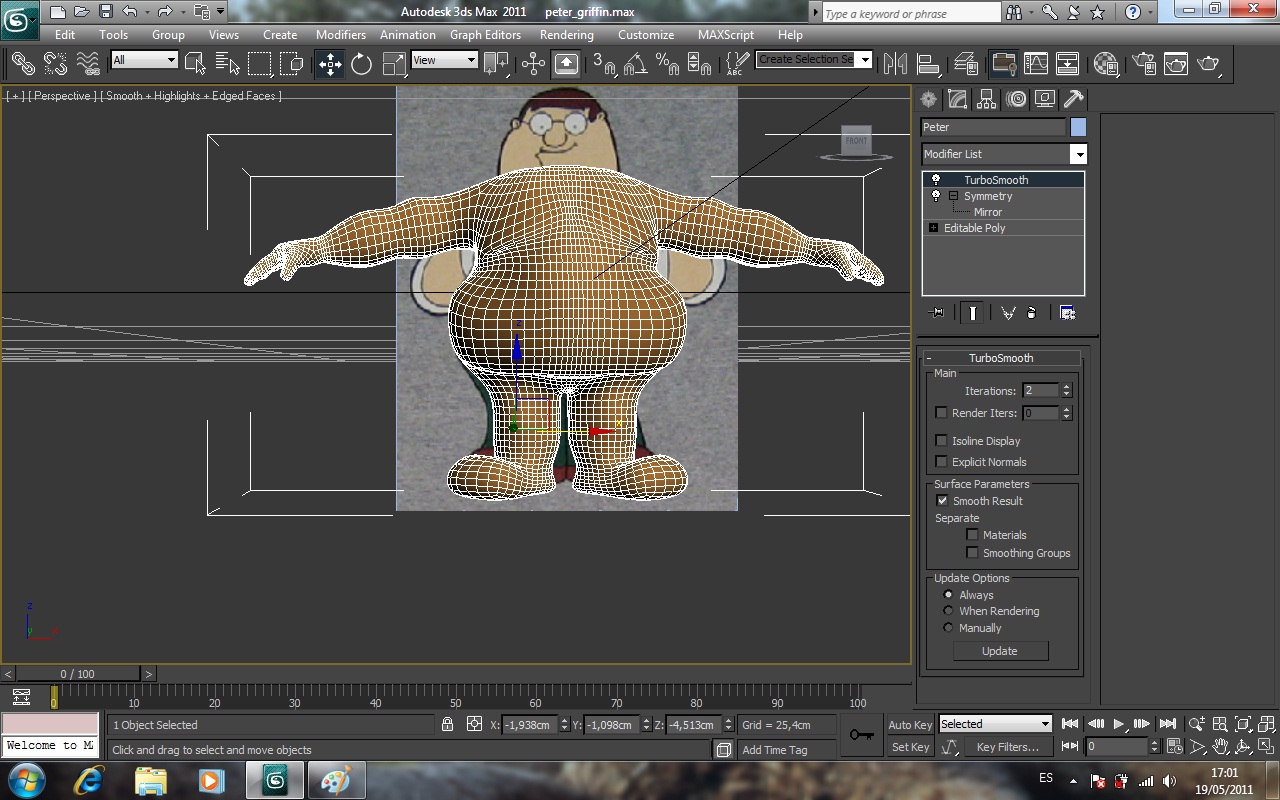Enable the Isoline Display checkbox
The width and height of the screenshot is (1280, 800).
click(x=941, y=441)
